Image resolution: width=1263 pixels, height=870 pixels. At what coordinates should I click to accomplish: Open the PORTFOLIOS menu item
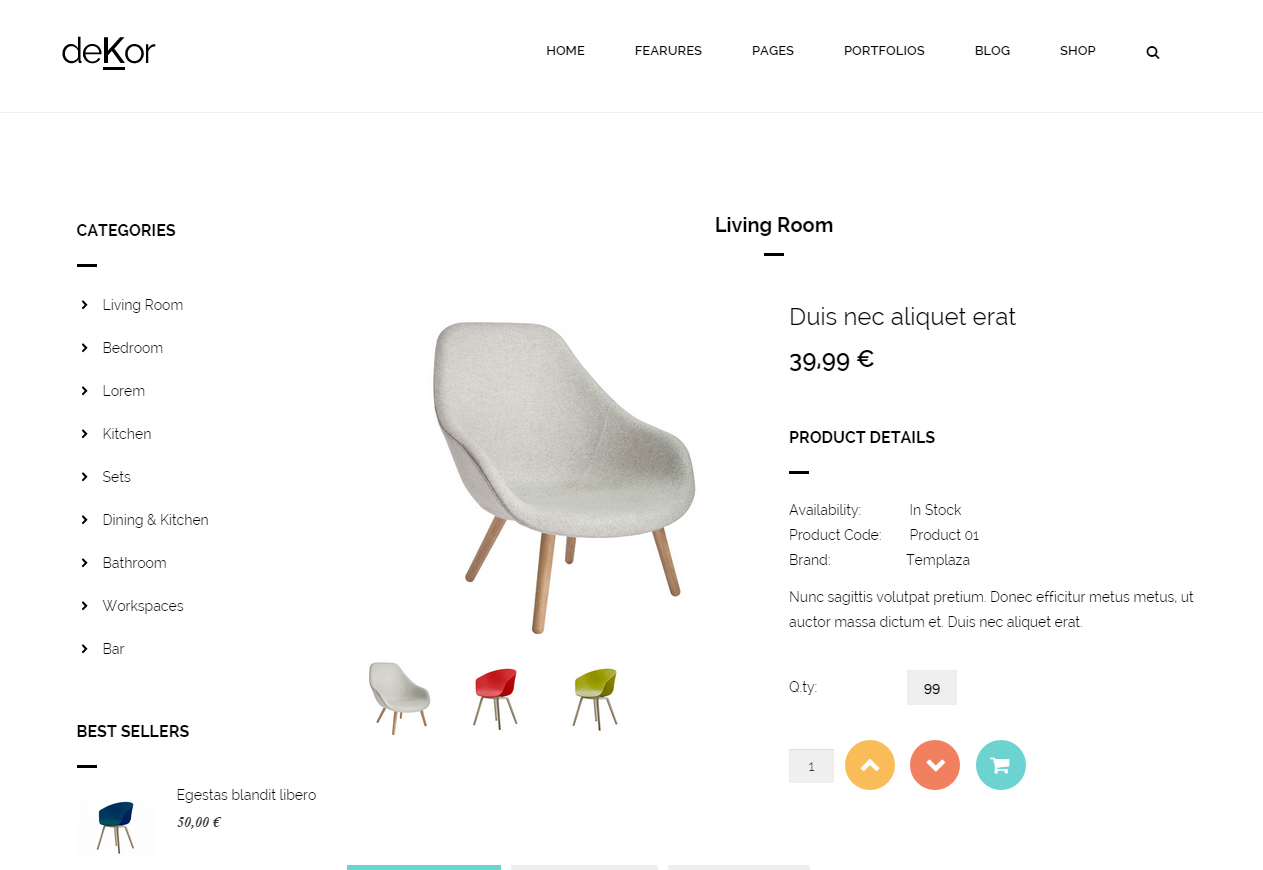click(x=884, y=51)
